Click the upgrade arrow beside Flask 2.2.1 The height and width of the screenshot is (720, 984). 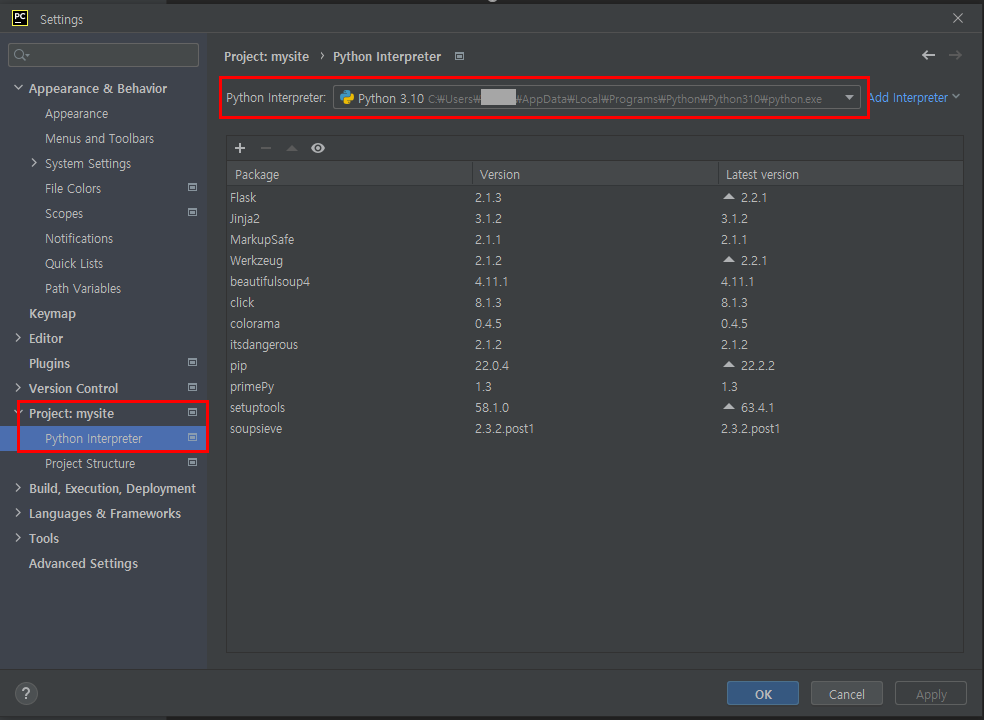point(729,196)
